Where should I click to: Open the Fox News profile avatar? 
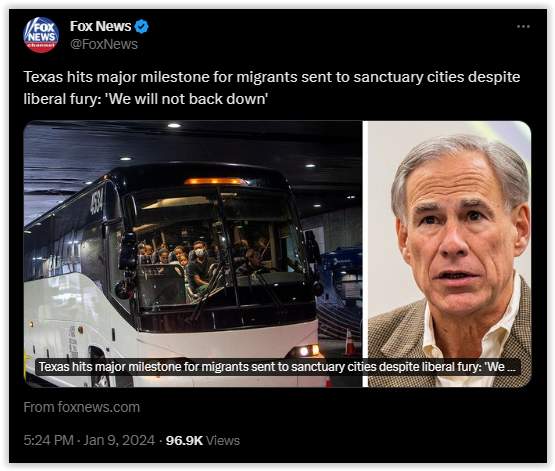coord(41,35)
